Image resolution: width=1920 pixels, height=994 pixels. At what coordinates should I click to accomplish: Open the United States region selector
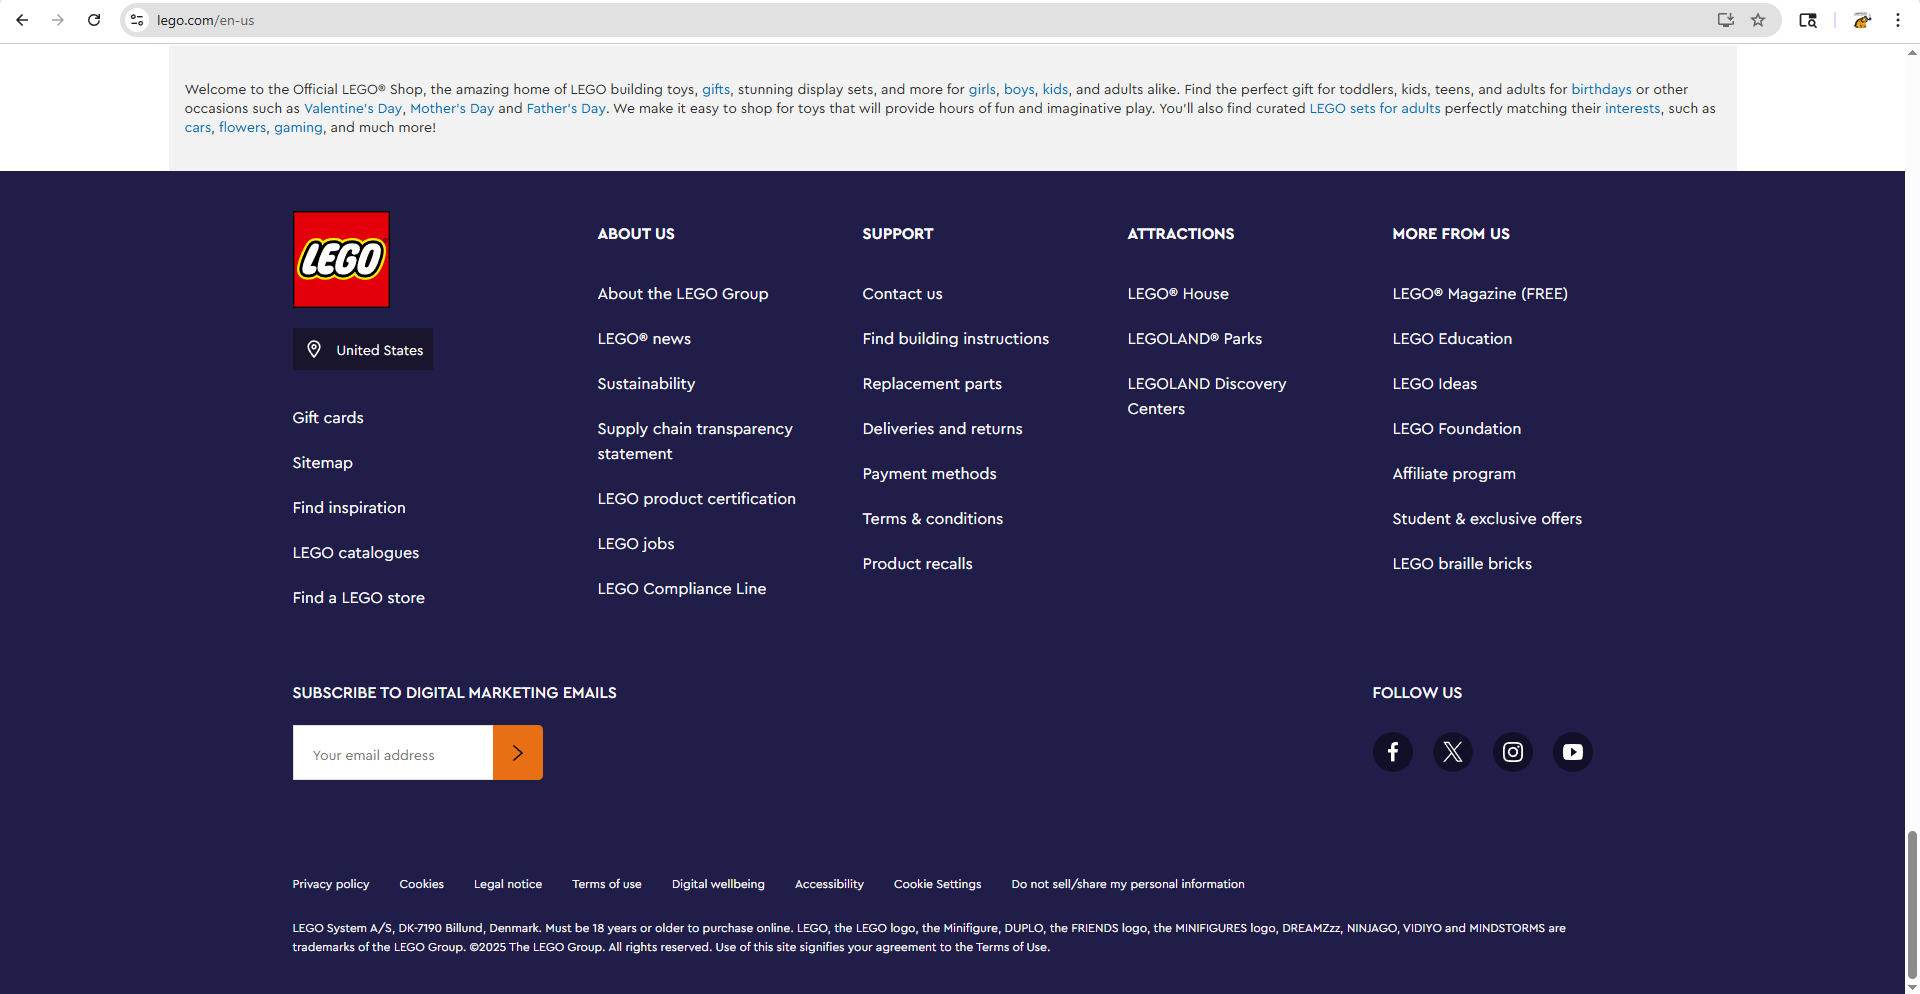click(x=363, y=349)
